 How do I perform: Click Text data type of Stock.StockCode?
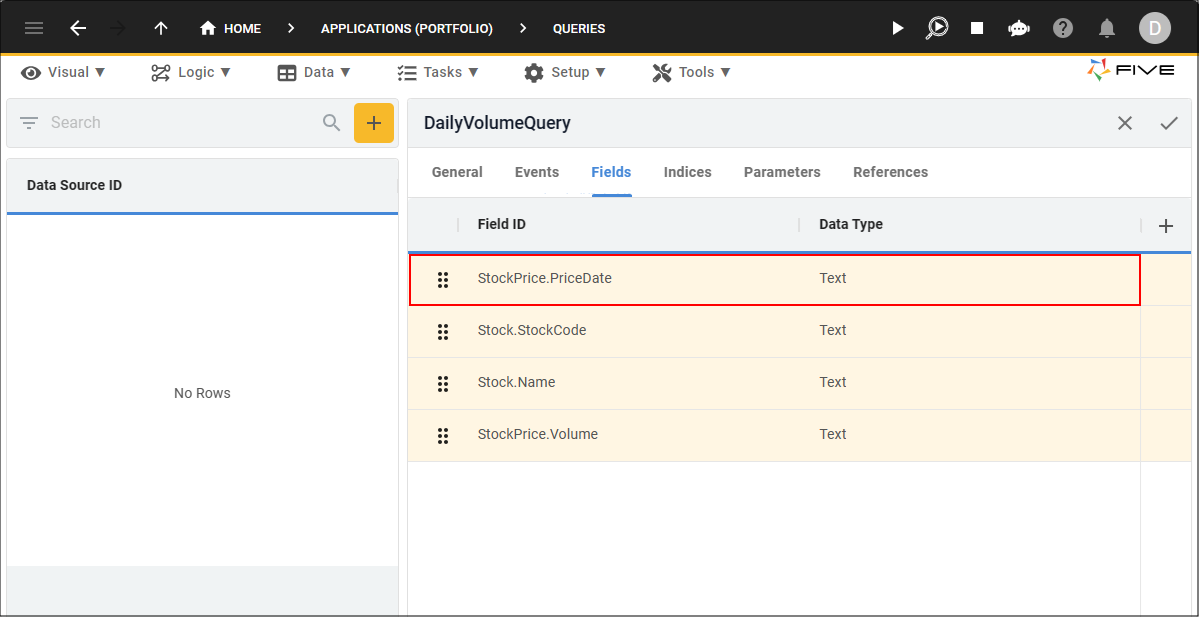coord(833,330)
